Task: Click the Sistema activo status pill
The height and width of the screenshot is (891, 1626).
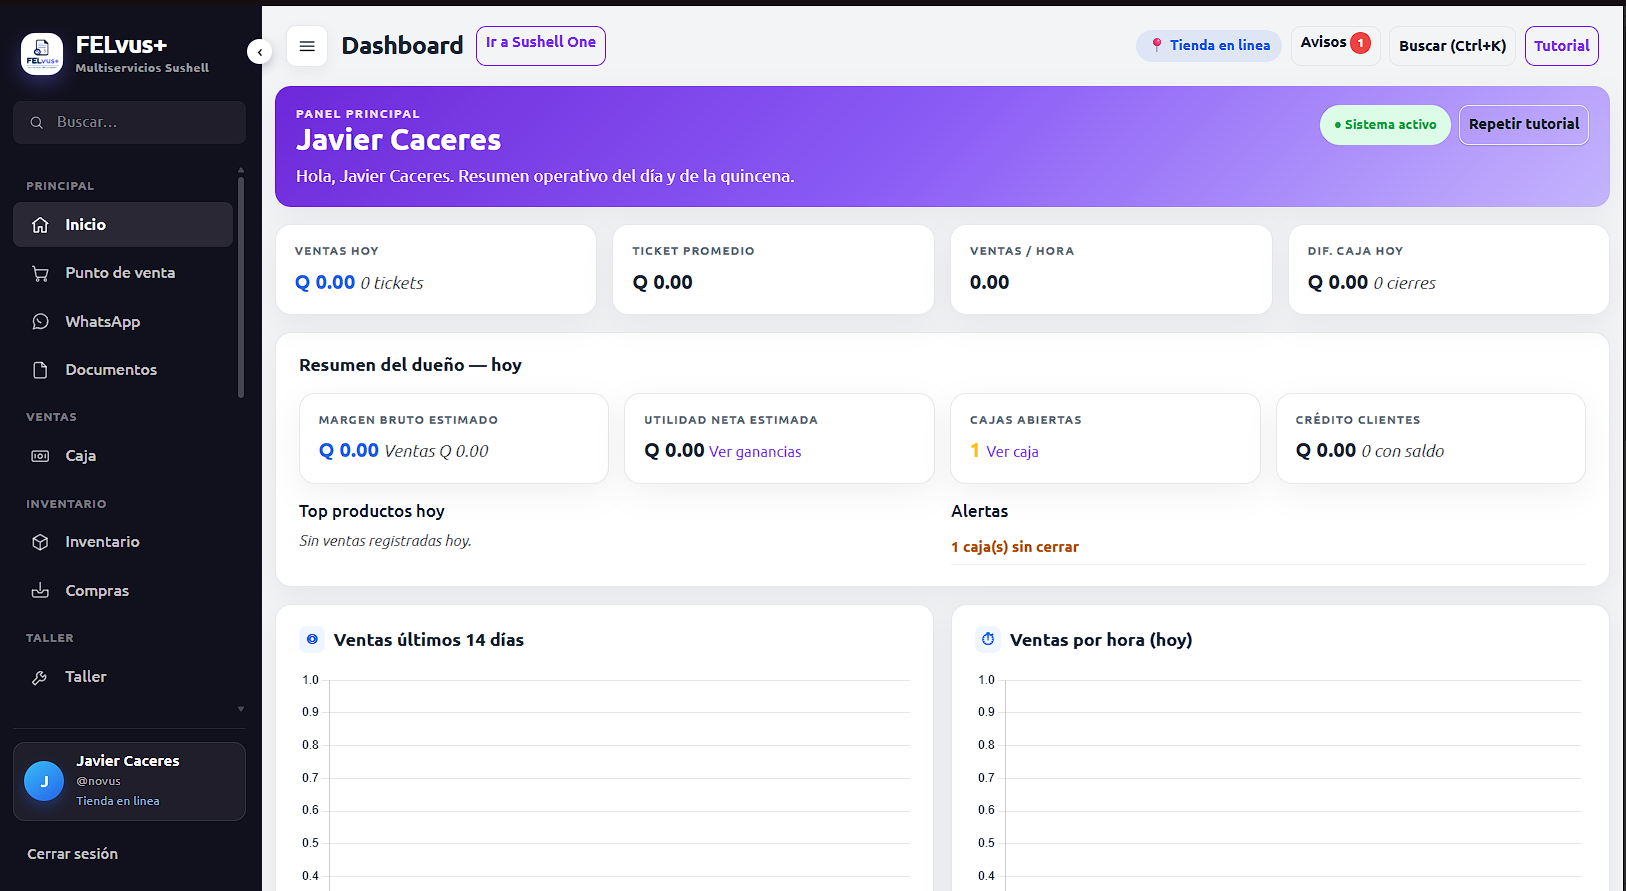Action: coord(1385,125)
